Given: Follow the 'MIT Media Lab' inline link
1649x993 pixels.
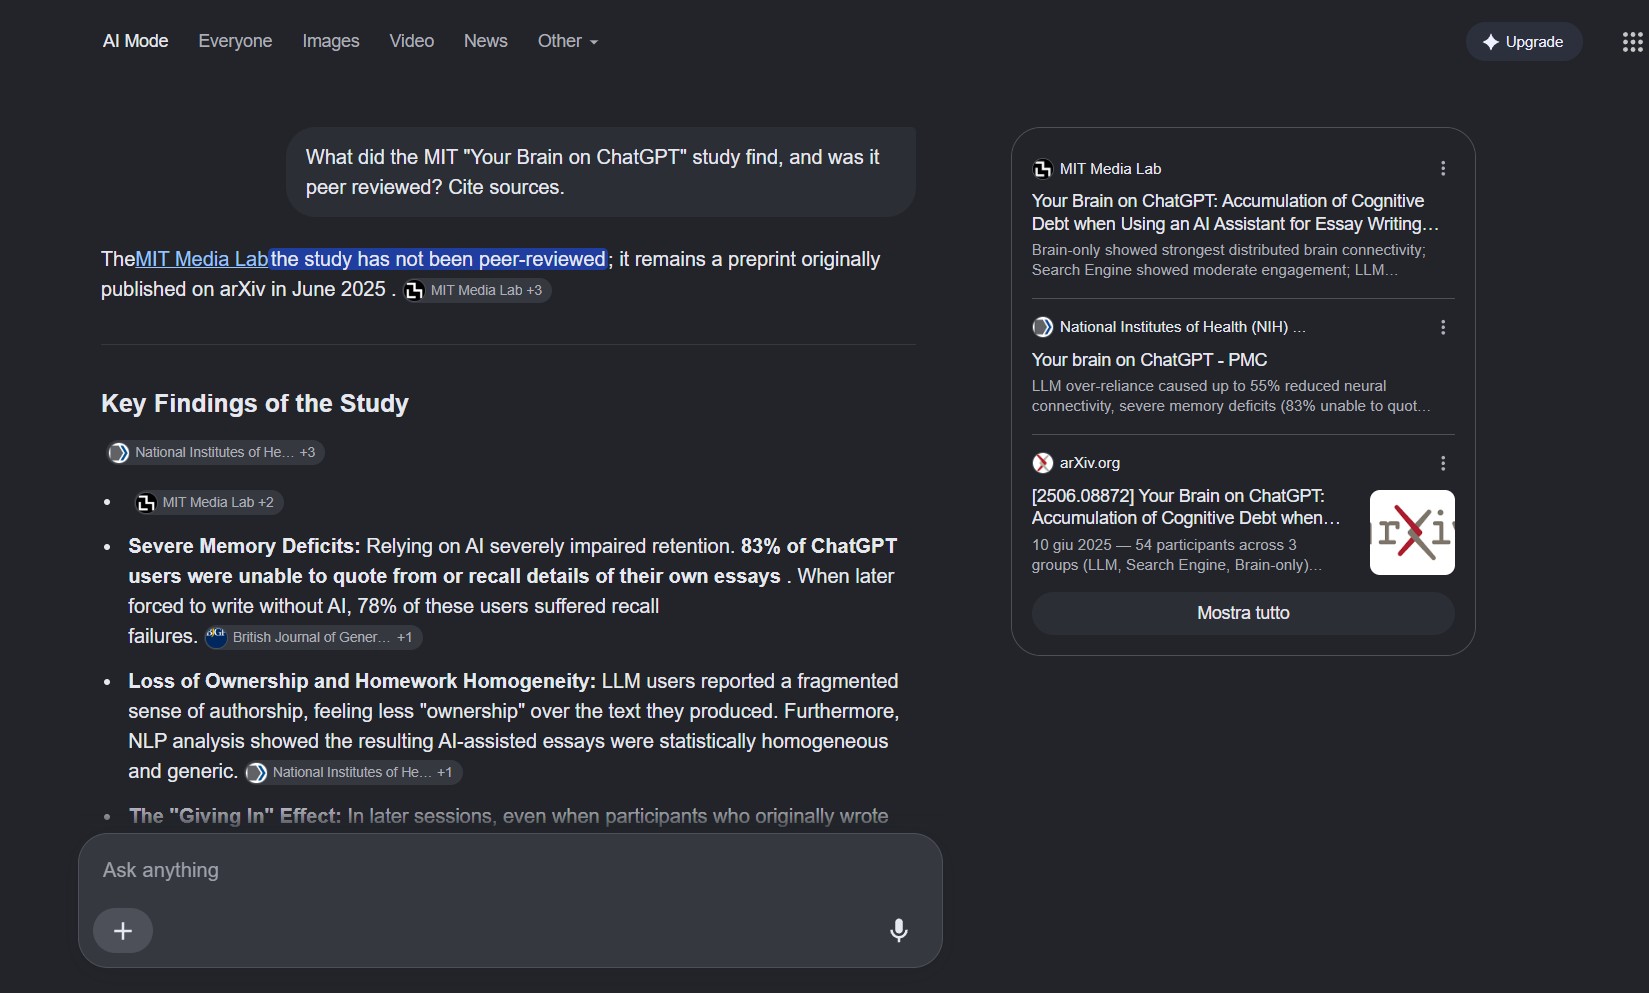Looking at the screenshot, I should [x=202, y=259].
